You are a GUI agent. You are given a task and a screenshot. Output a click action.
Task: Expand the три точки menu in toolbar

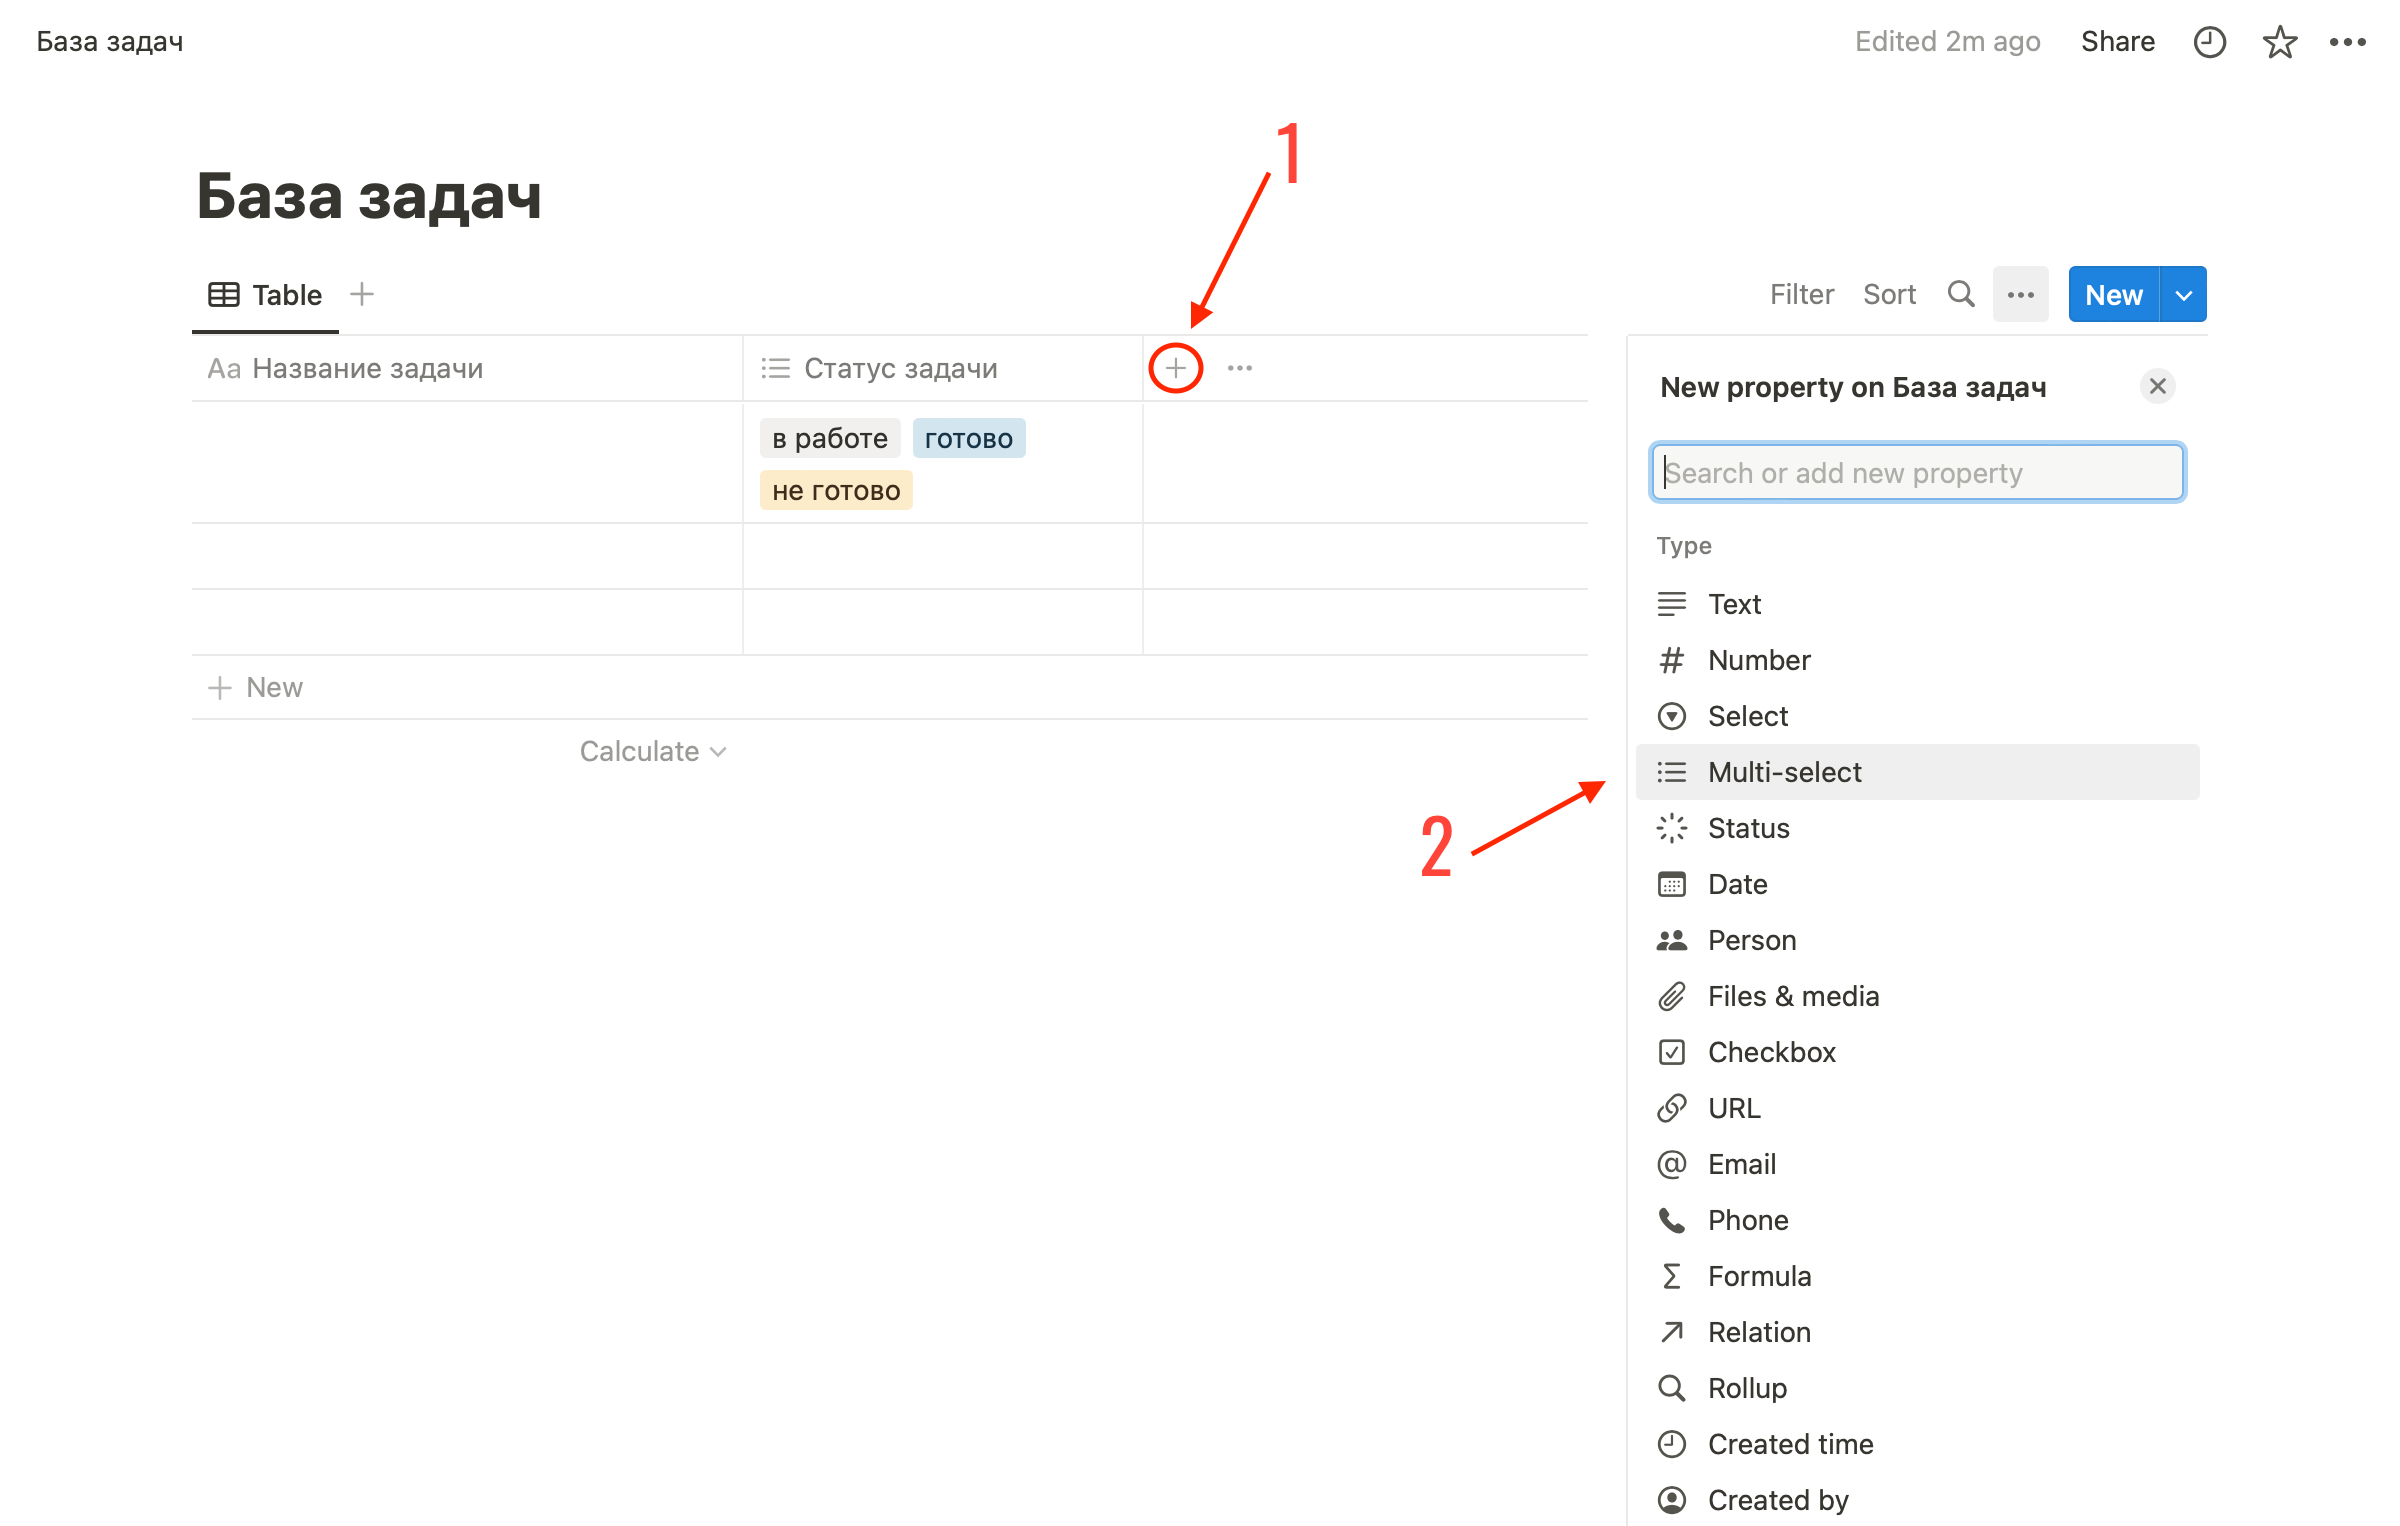click(2020, 294)
